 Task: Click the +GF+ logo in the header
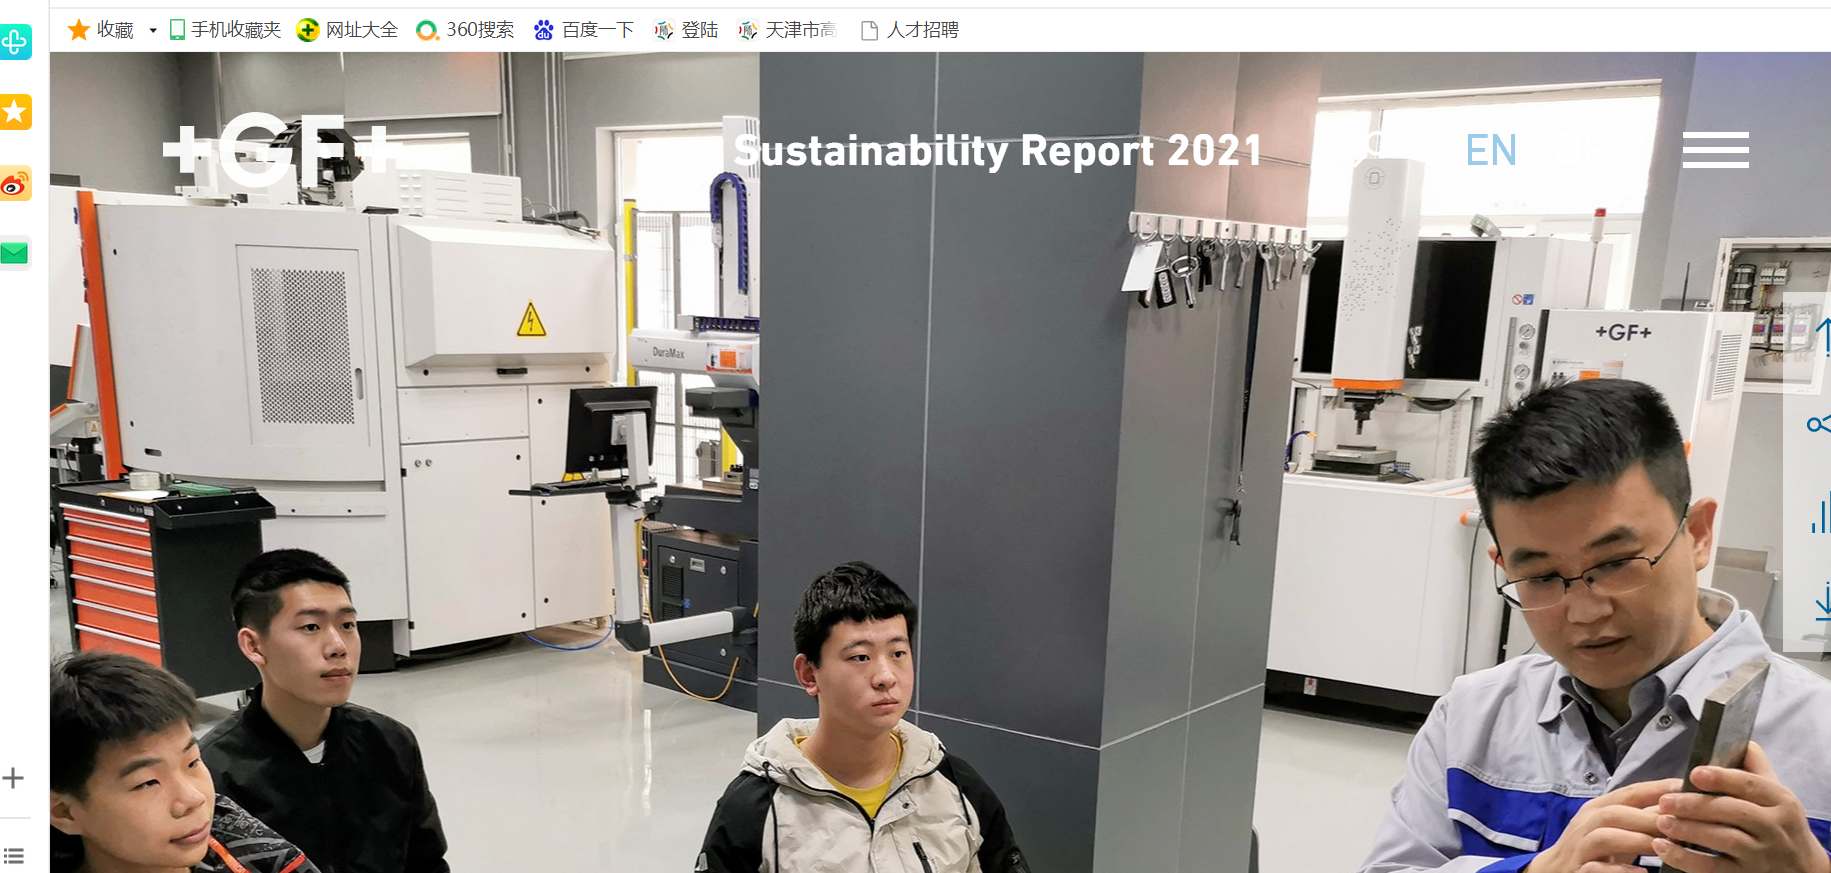(283, 150)
